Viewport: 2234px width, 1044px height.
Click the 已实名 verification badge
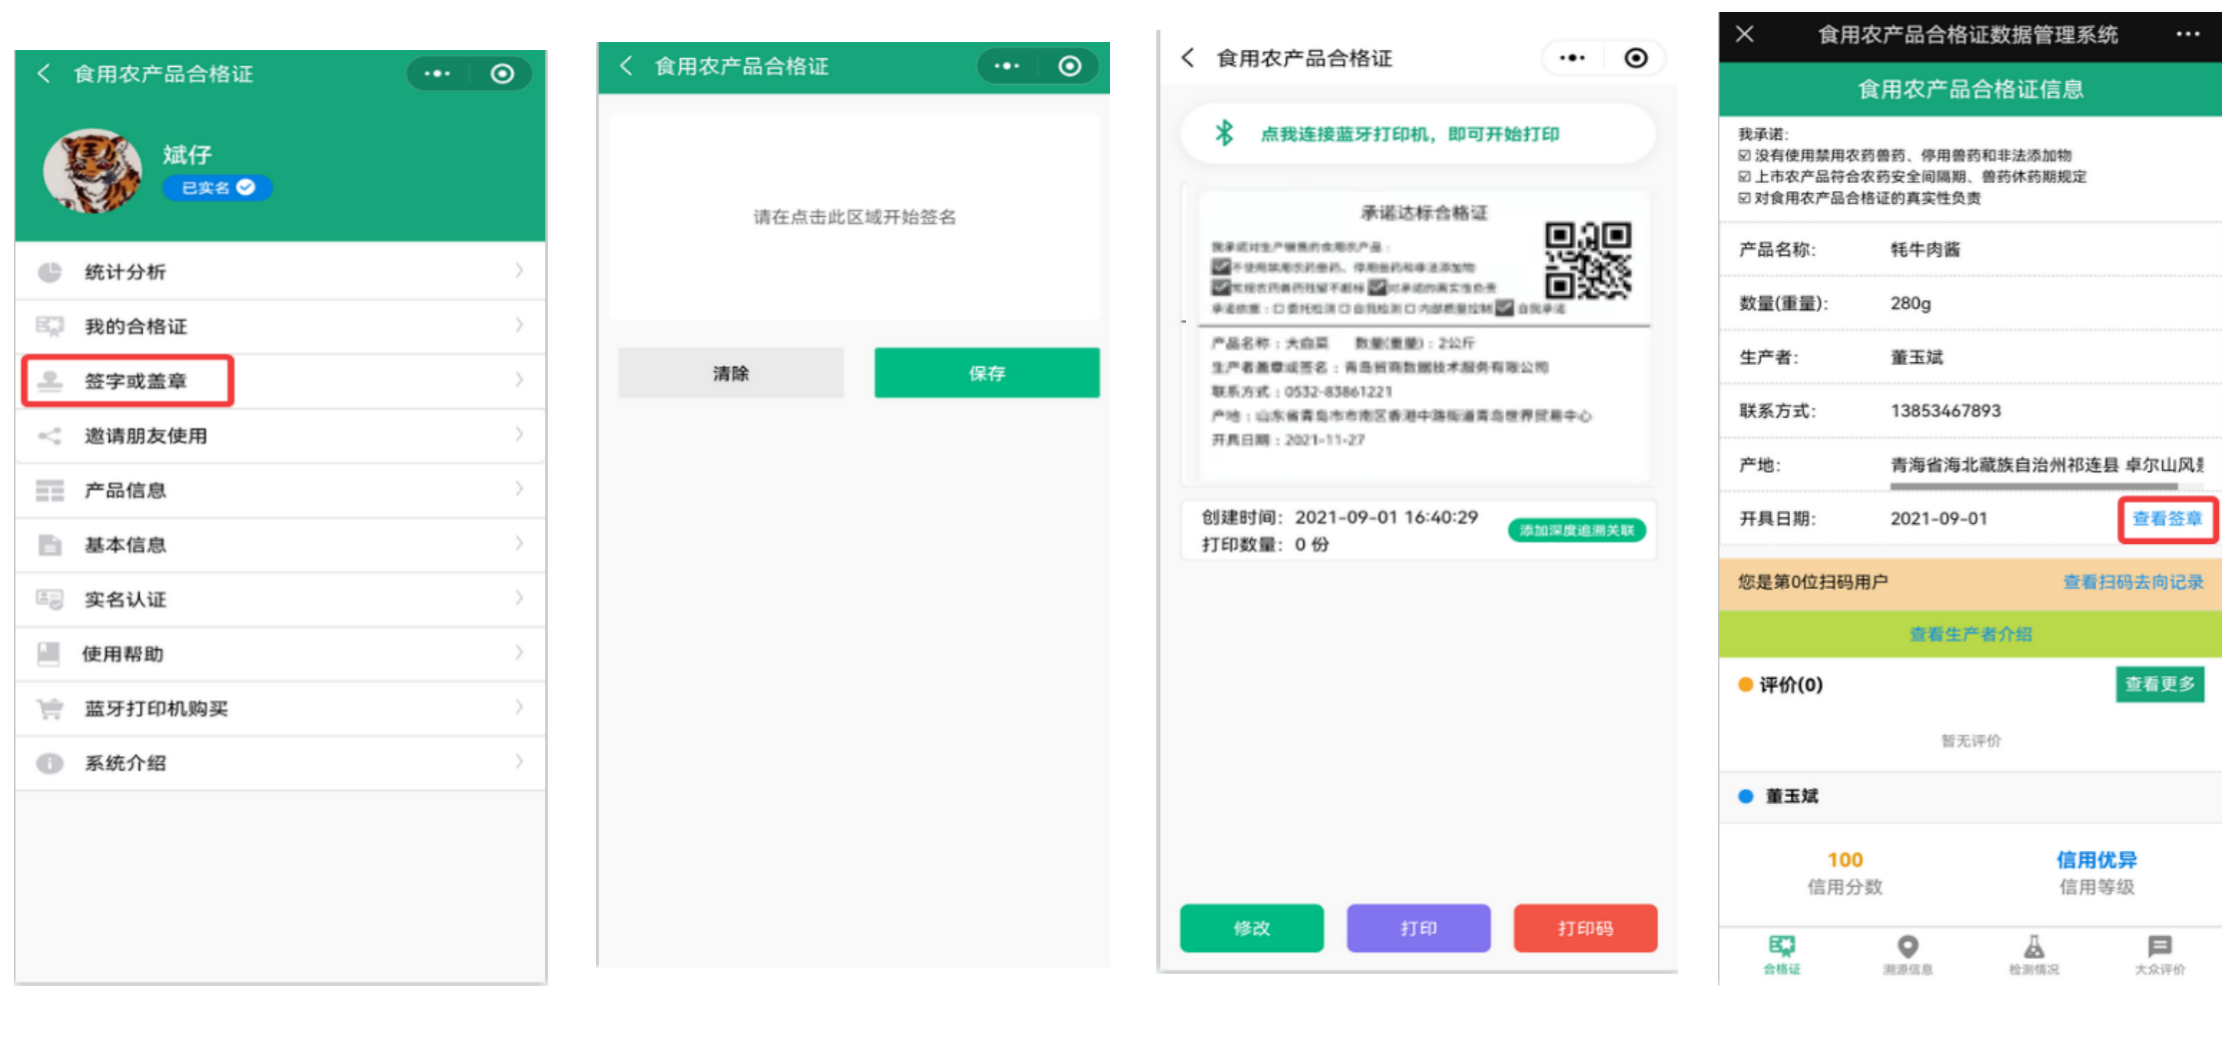[x=217, y=188]
